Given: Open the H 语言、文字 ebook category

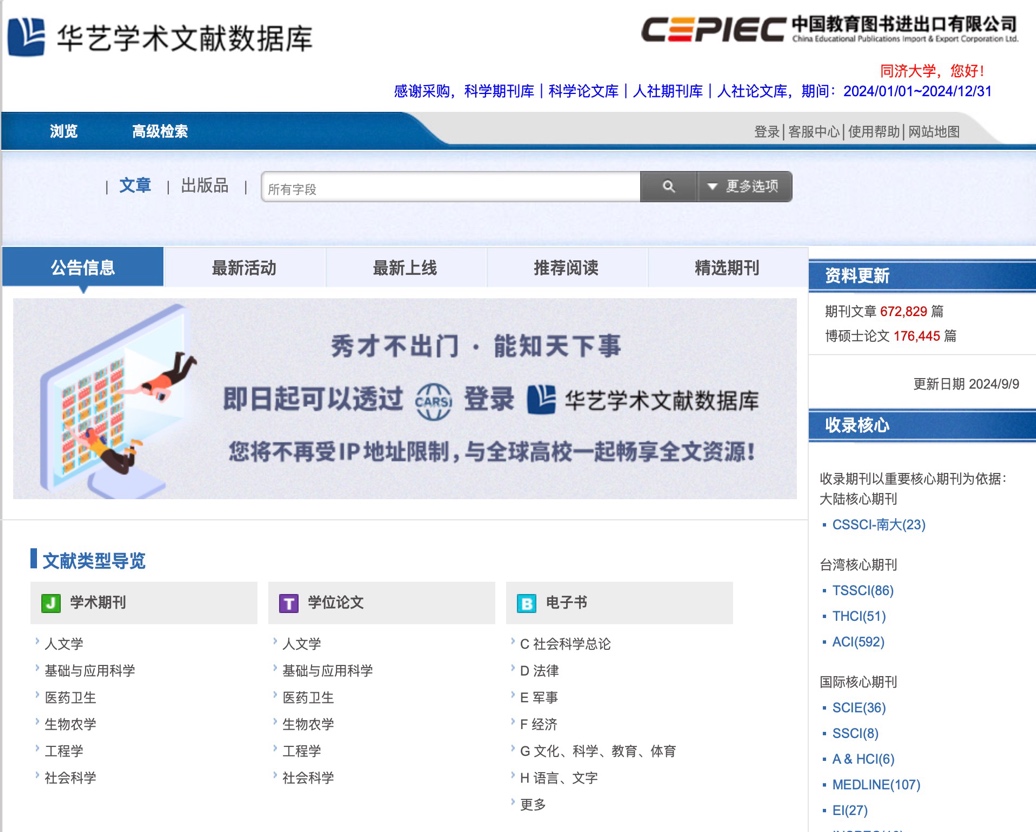Looking at the screenshot, I should tap(559, 778).
